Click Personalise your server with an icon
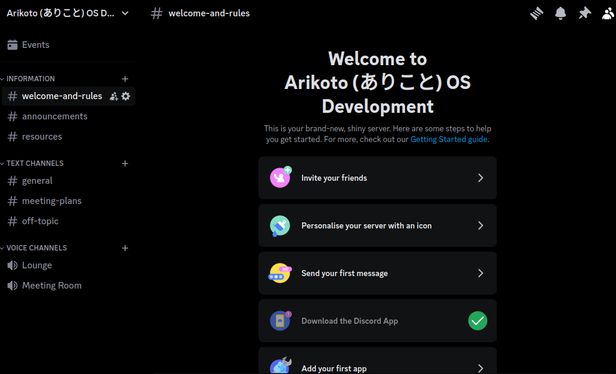Viewport: 616px width, 374px height. (378, 226)
